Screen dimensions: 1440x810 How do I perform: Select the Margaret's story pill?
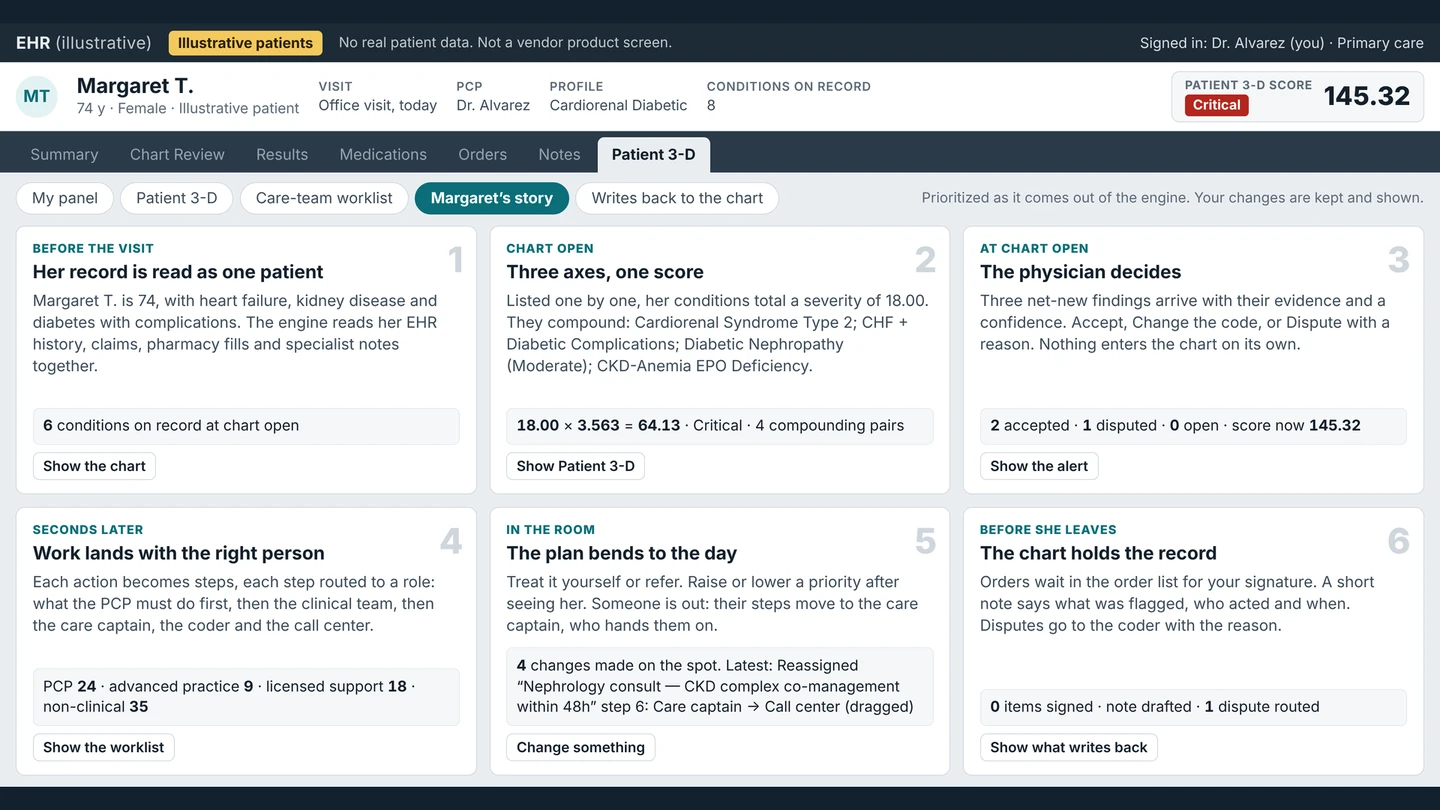(492, 198)
